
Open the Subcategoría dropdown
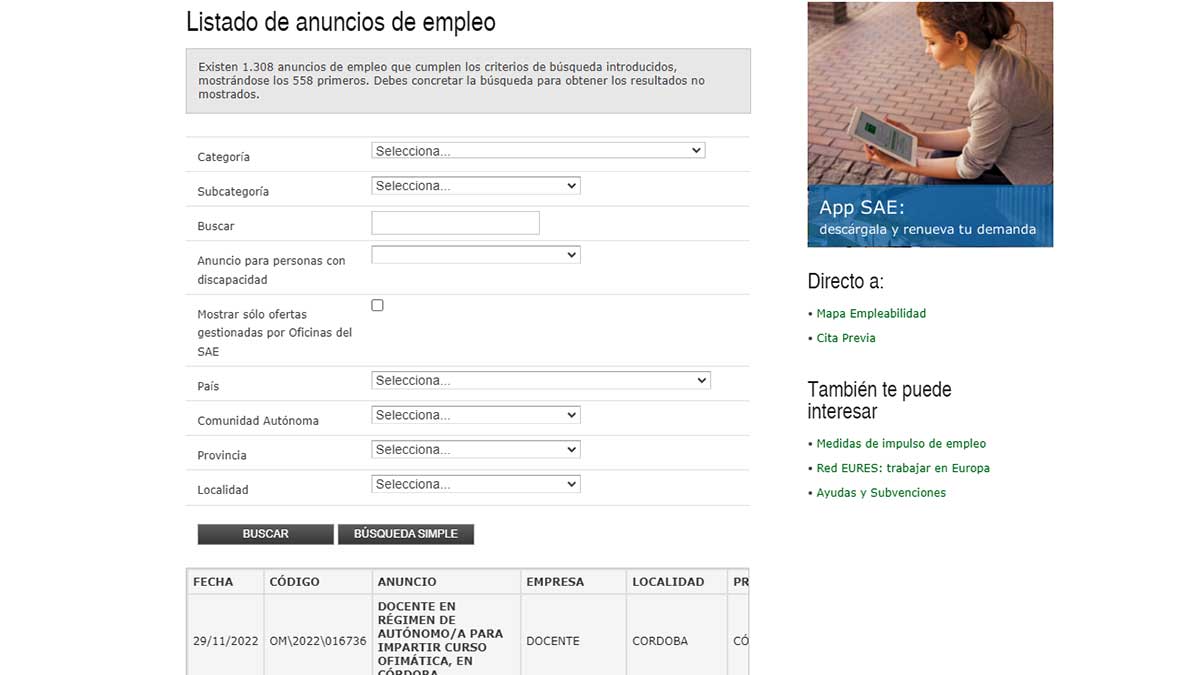click(475, 185)
